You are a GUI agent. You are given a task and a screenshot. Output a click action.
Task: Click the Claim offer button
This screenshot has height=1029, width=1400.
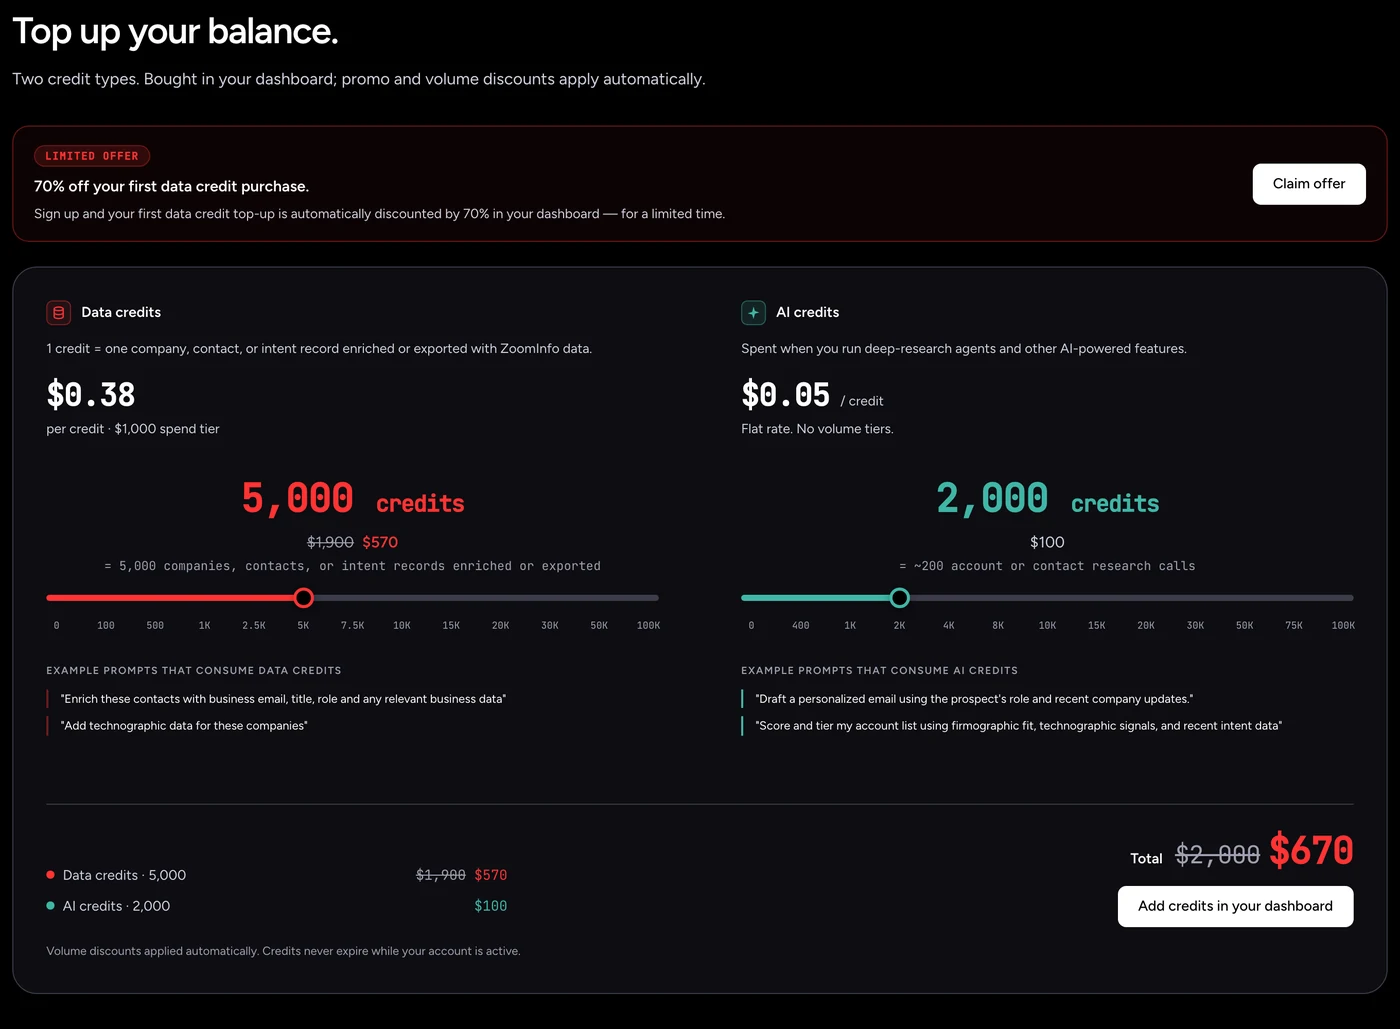click(x=1309, y=184)
